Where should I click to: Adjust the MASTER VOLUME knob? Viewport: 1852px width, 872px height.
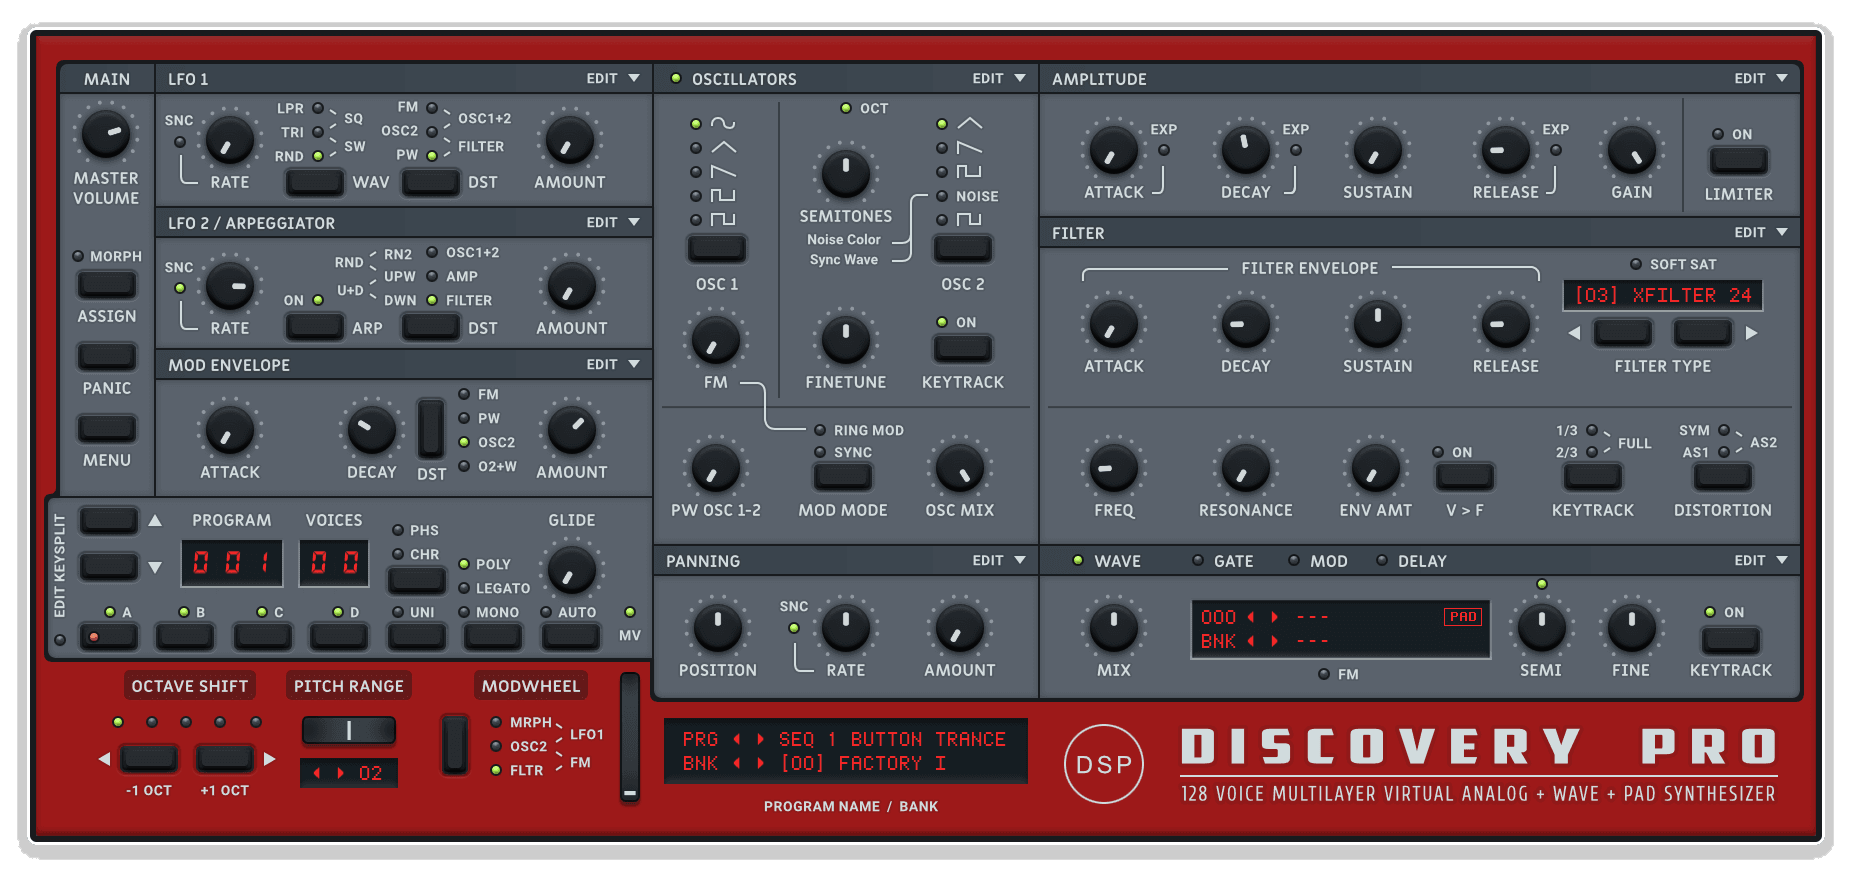[106, 134]
